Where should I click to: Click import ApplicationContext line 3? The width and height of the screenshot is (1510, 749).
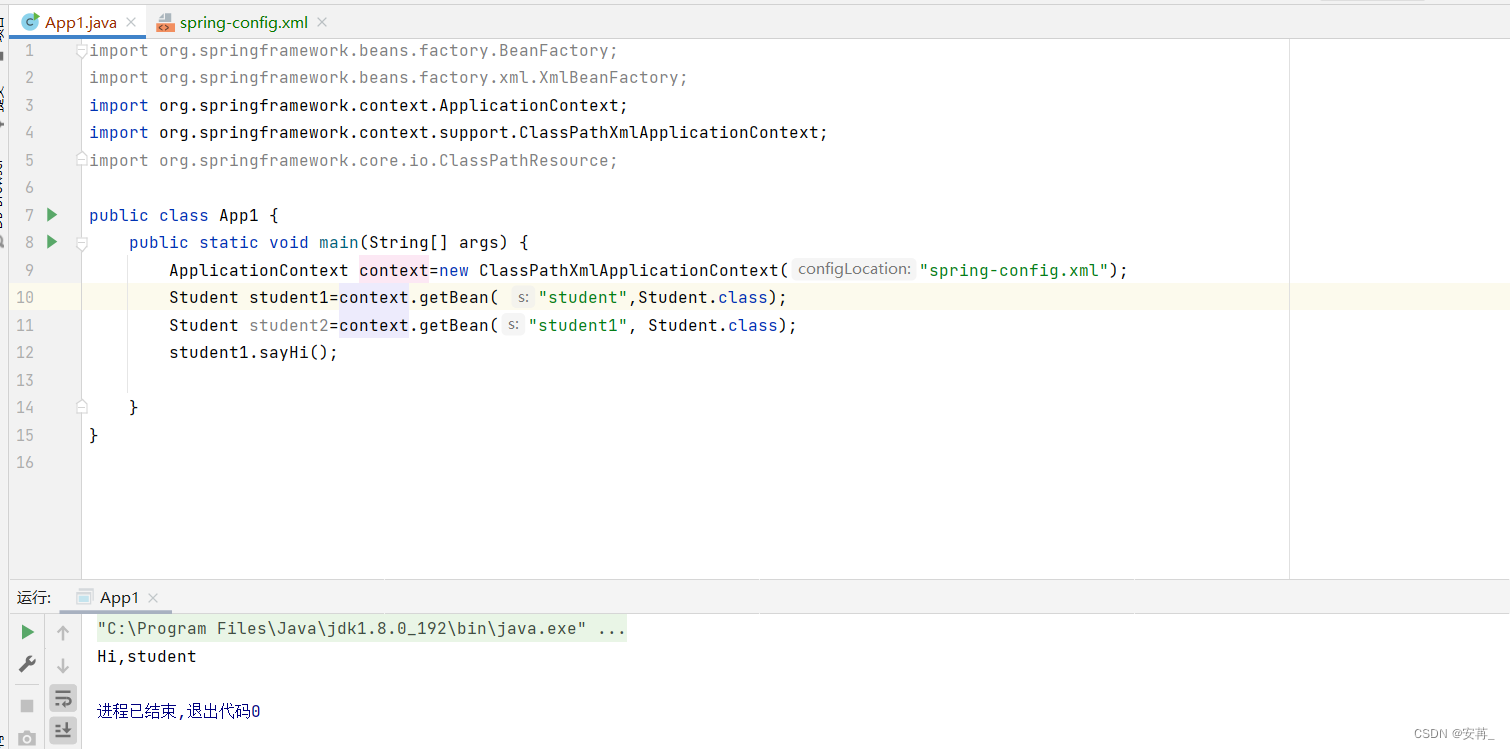tap(359, 105)
